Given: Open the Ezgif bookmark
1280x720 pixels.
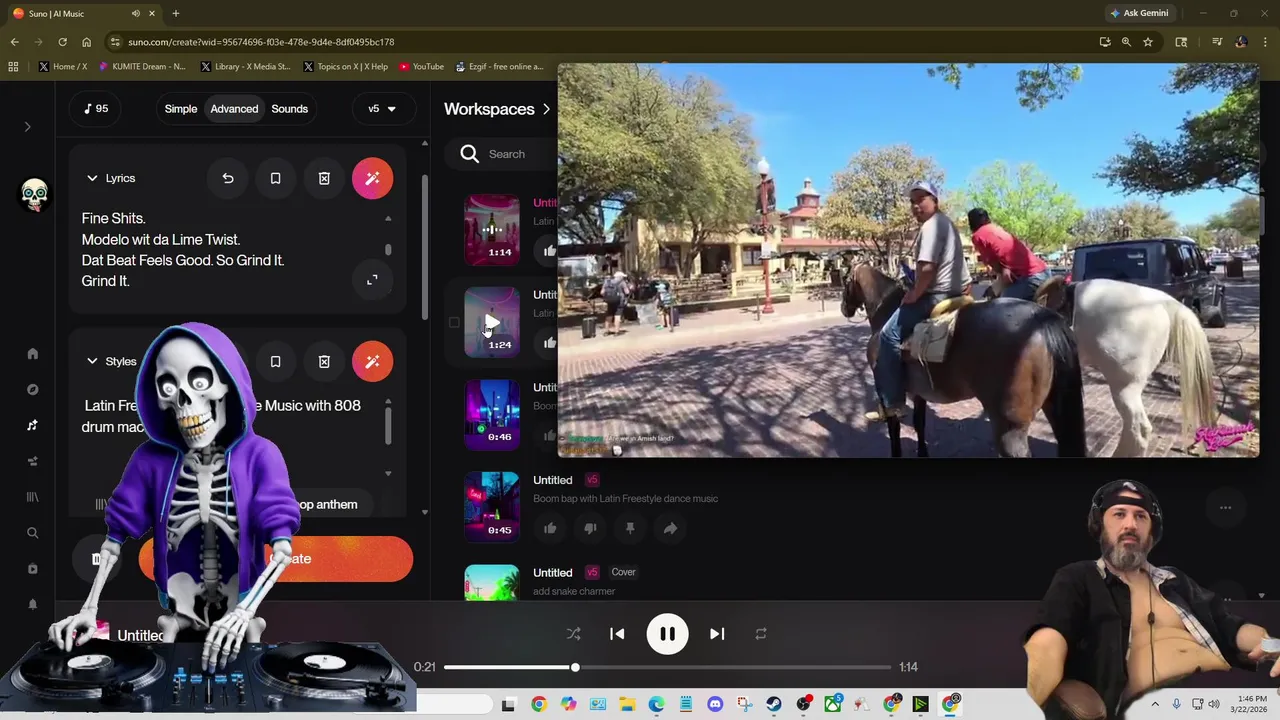Looking at the screenshot, I should click(499, 67).
